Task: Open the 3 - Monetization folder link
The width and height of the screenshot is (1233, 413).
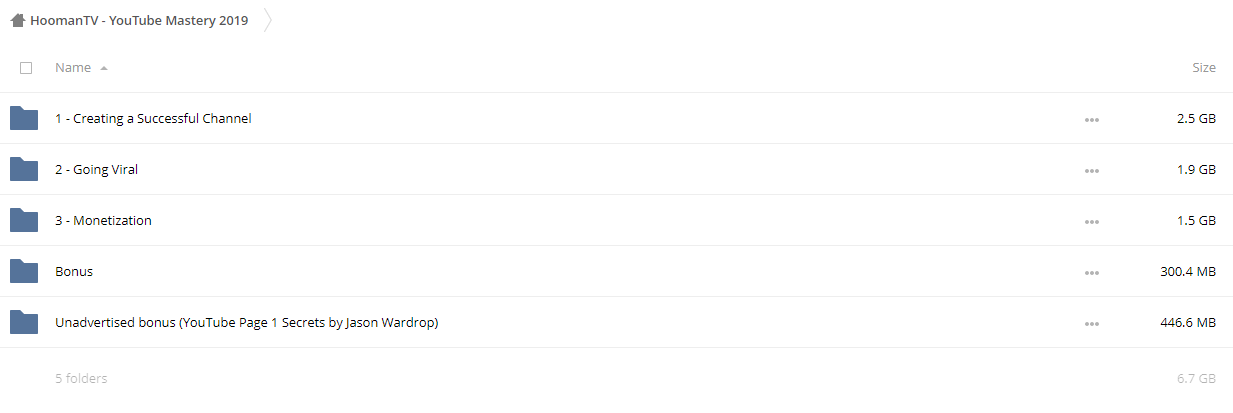Action: [x=103, y=220]
